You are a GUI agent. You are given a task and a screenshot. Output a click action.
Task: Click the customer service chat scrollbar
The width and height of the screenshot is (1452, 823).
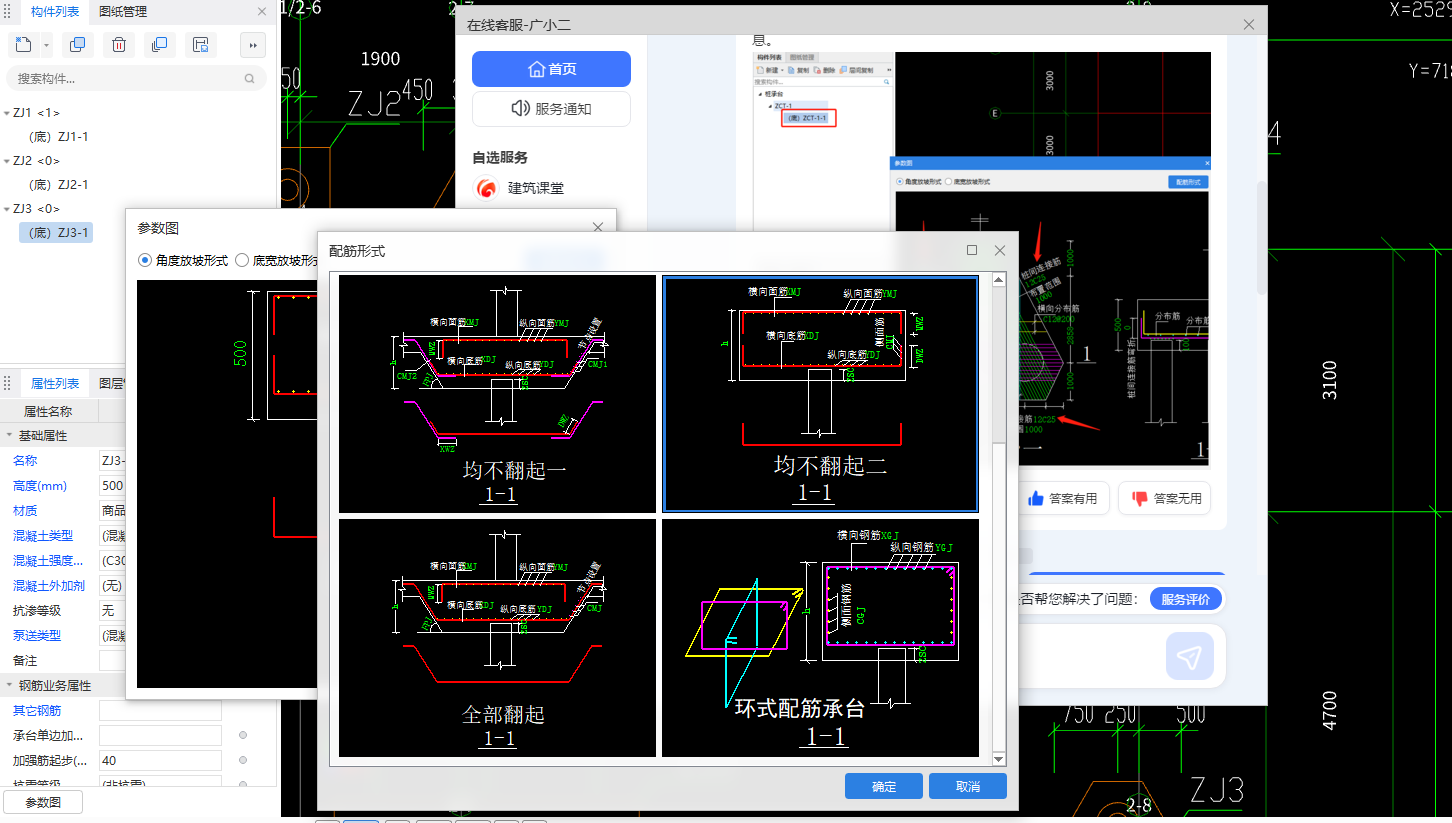(1261, 238)
